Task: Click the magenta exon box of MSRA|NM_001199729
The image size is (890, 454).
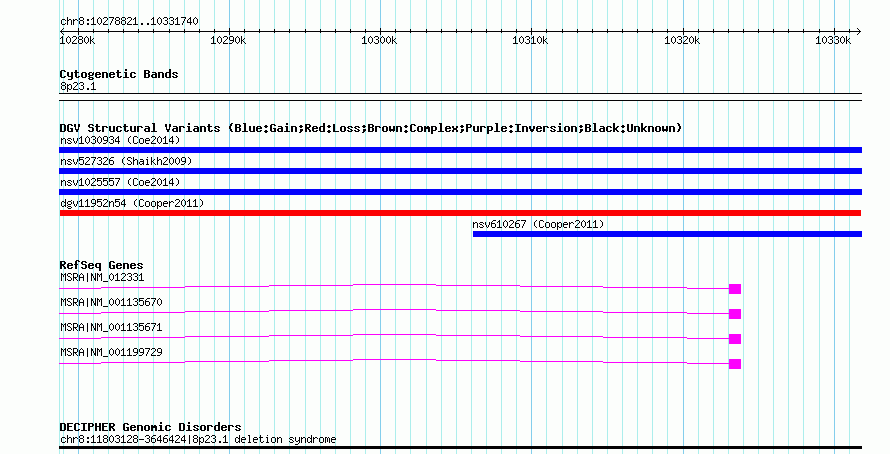Action: coord(735,364)
